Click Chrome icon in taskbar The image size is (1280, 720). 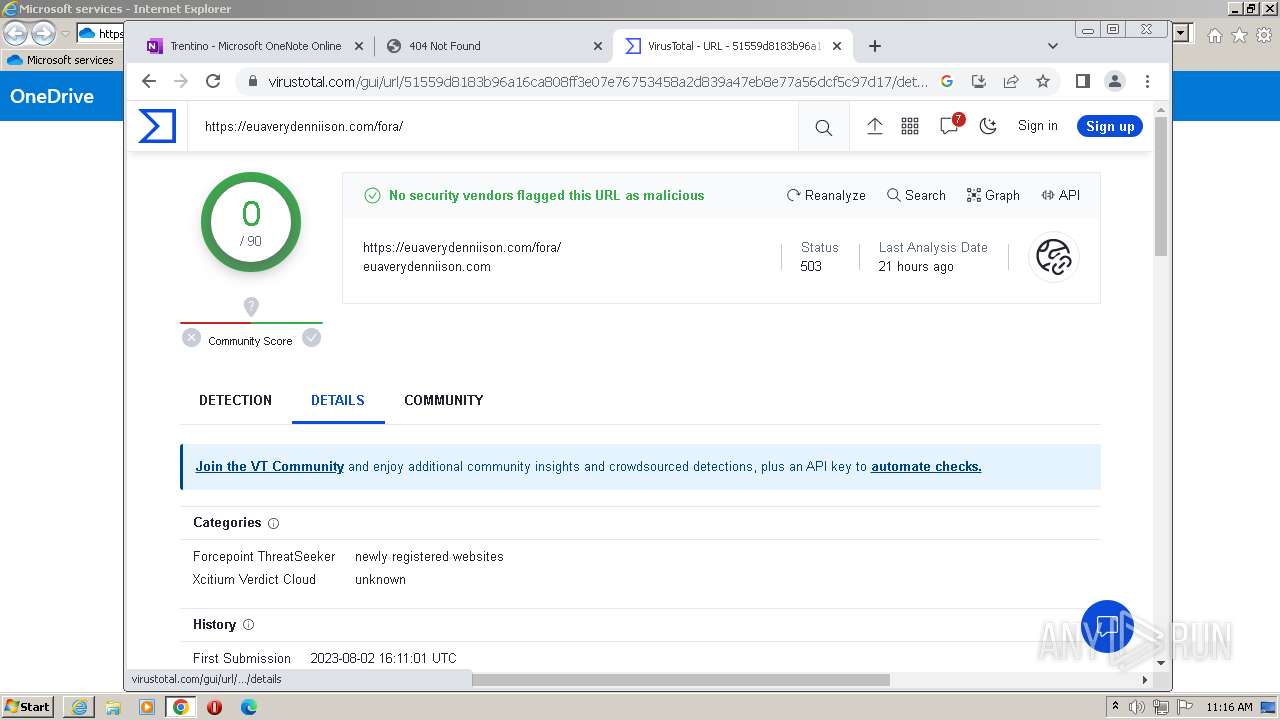pyautogui.click(x=181, y=707)
